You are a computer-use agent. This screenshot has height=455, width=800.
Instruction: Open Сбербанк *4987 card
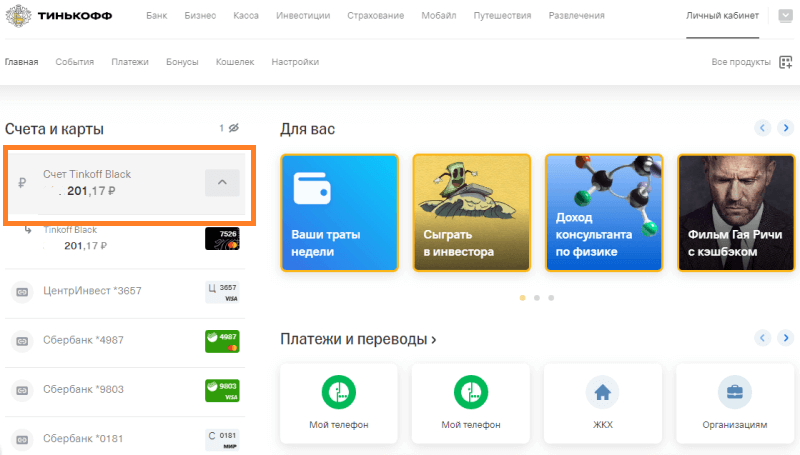[x=83, y=340]
